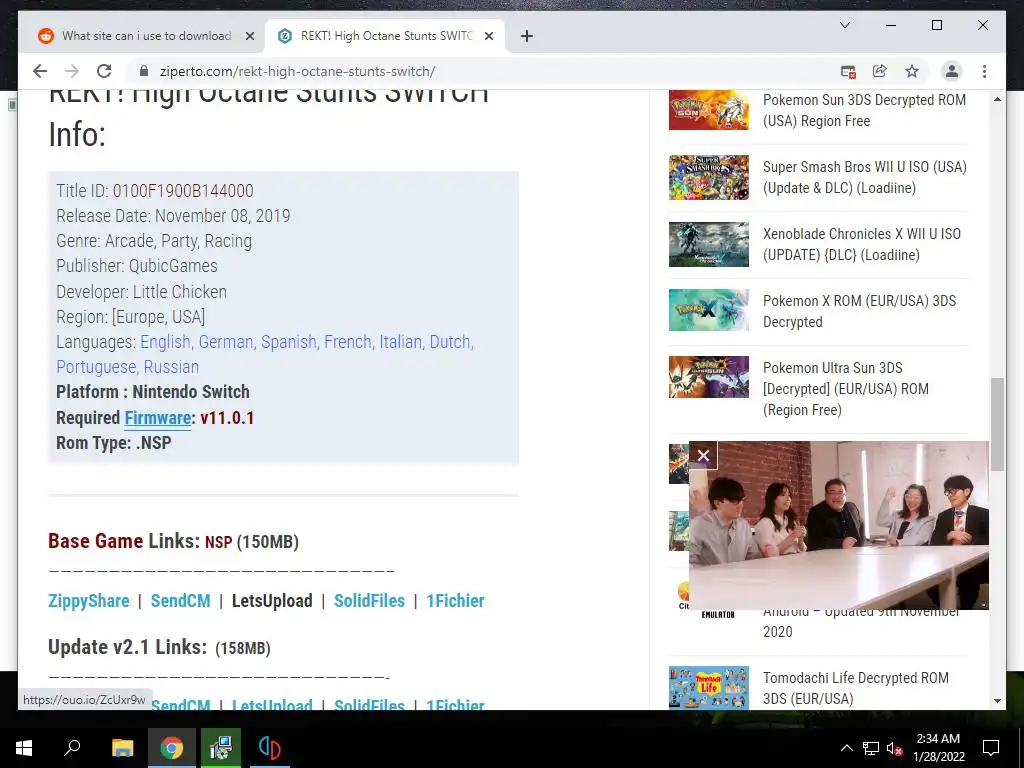
Task: Click the Pokemon Sun thumbnail
Action: click(709, 110)
